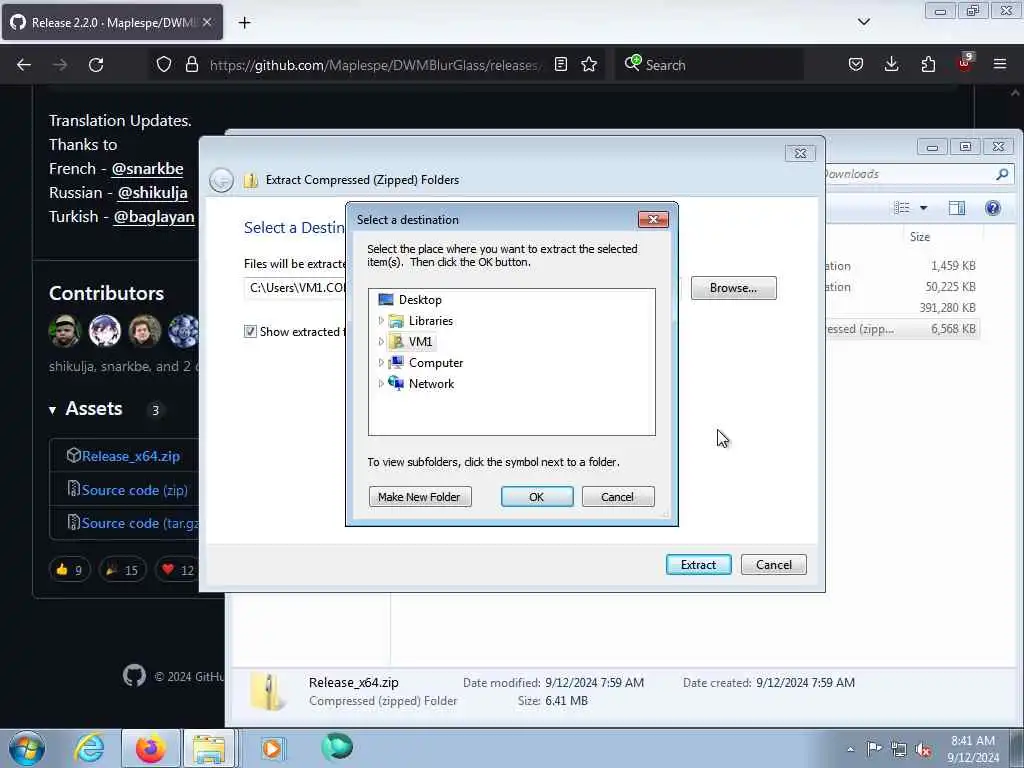Toggle Explorer preview pane icon
1024x768 pixels.
957,208
